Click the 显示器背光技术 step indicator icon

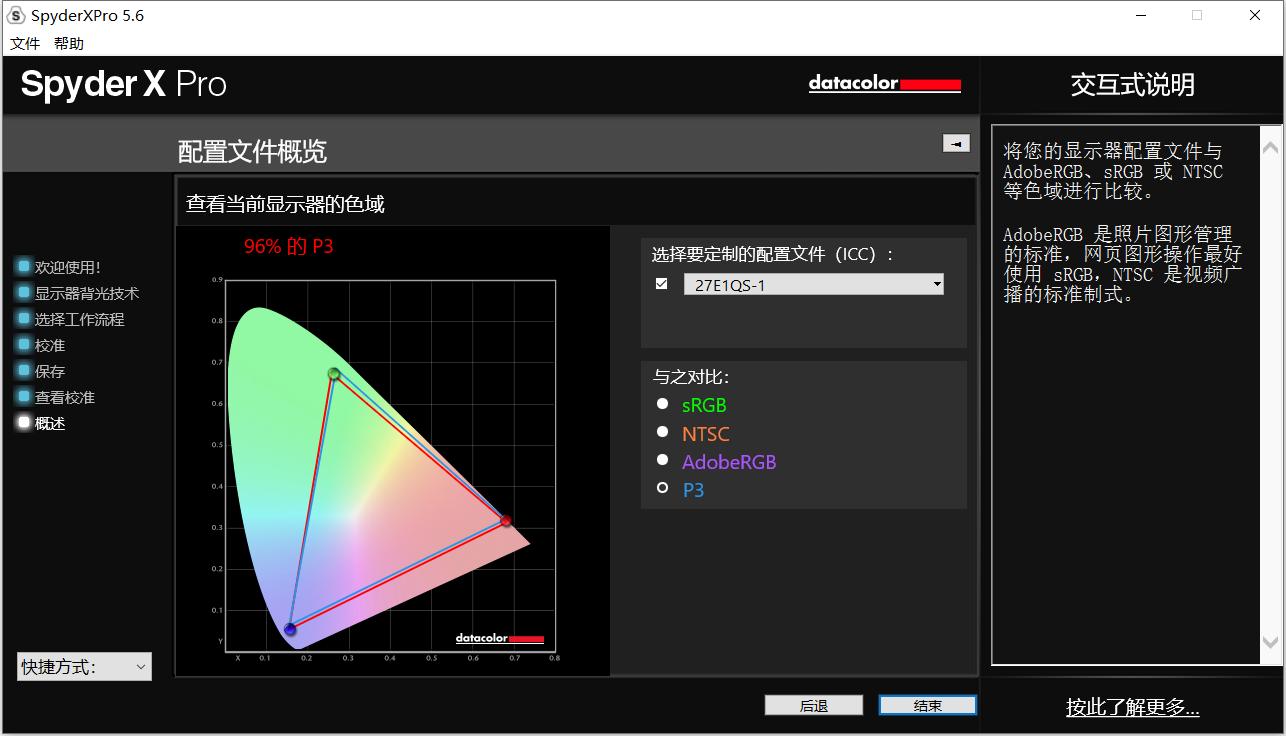[24, 293]
